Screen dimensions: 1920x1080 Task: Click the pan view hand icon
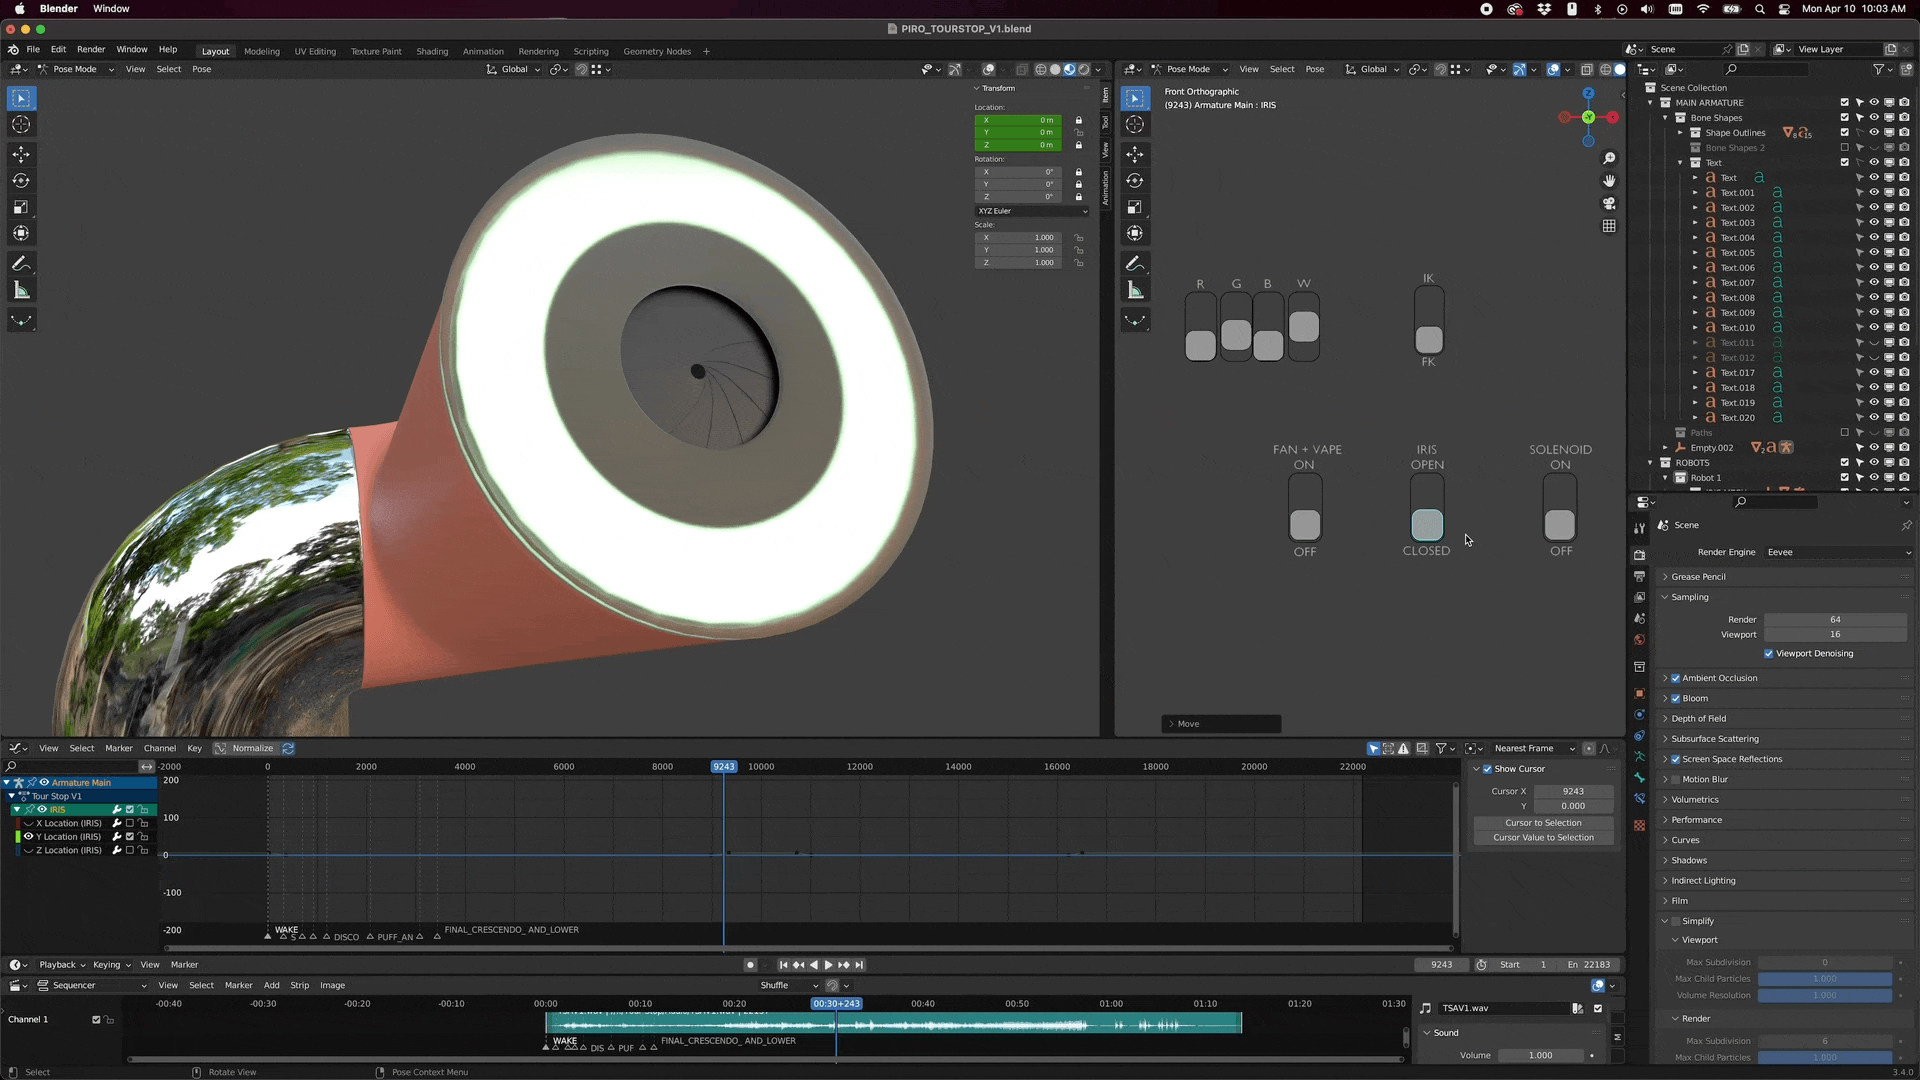point(1609,181)
